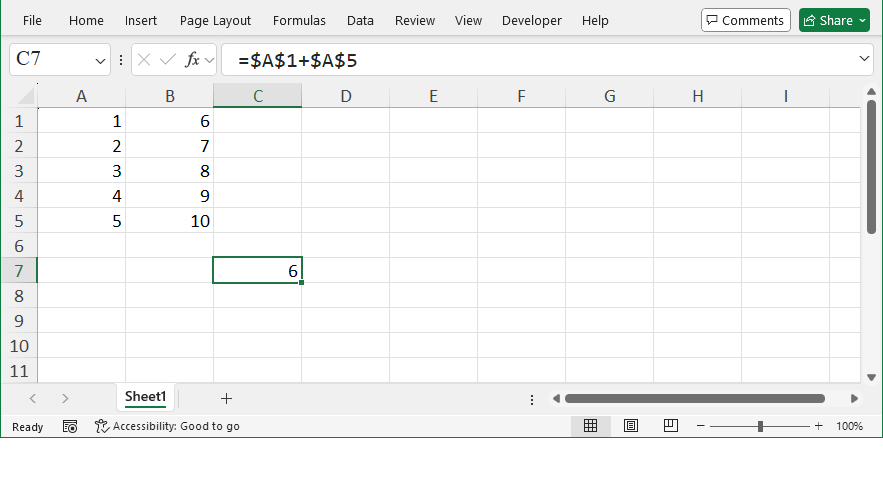Click the vertical scrollbar down arrow
883x482 pixels.
coord(871,377)
